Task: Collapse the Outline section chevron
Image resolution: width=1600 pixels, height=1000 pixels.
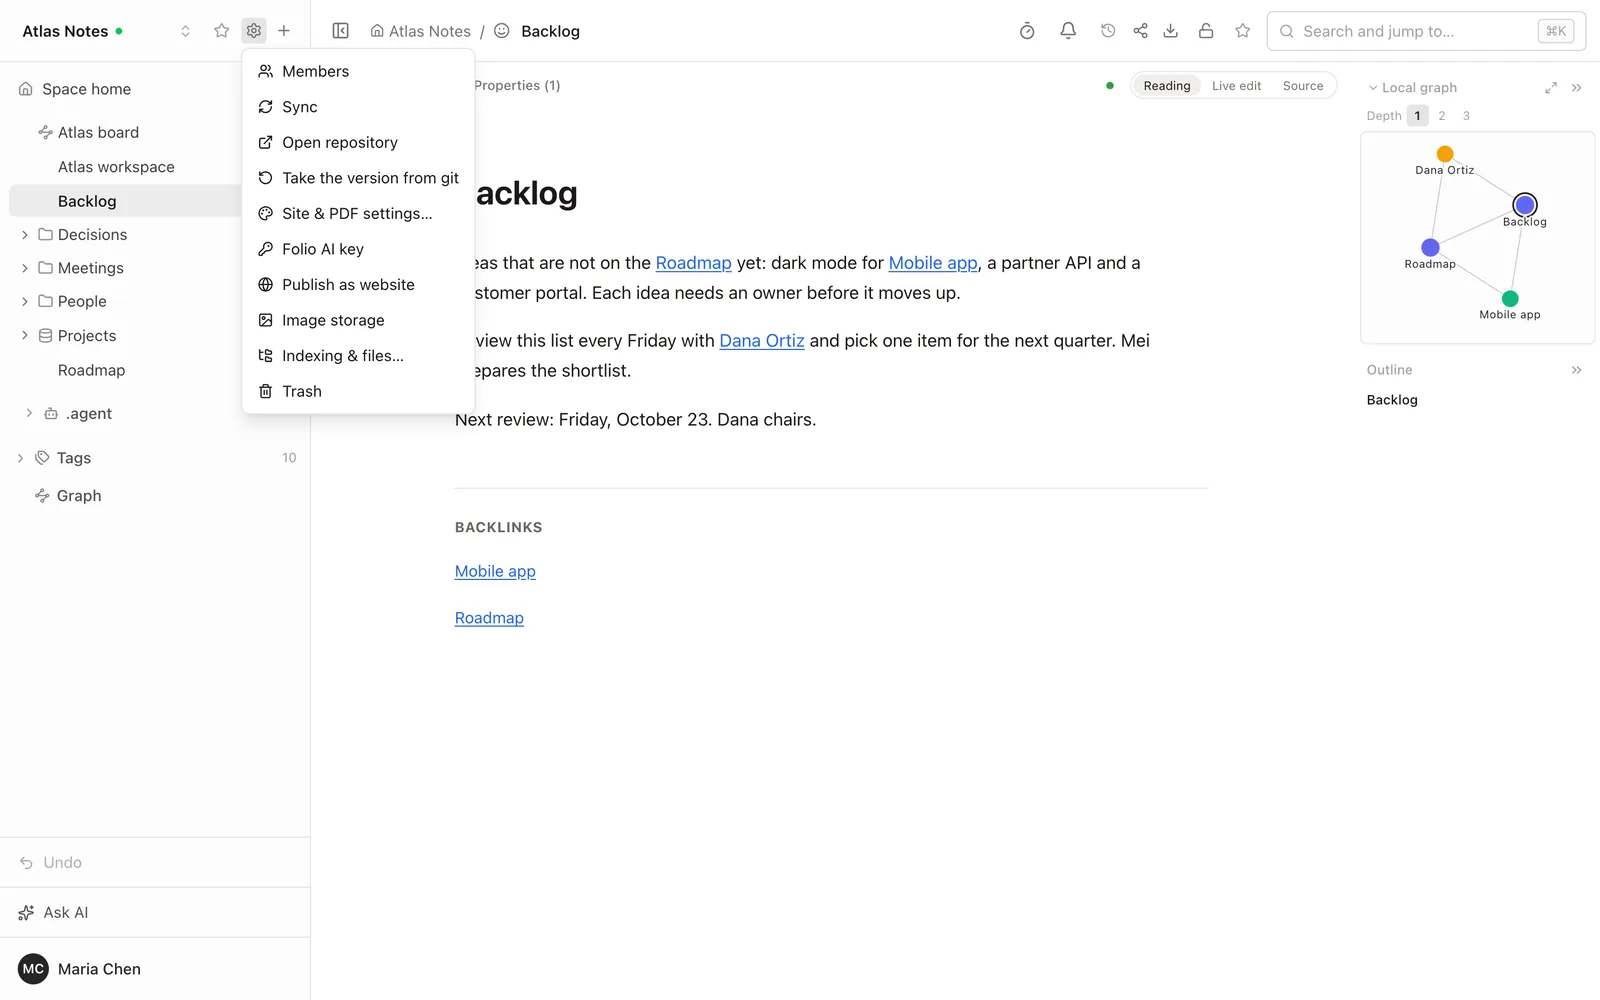Action: (x=1577, y=370)
